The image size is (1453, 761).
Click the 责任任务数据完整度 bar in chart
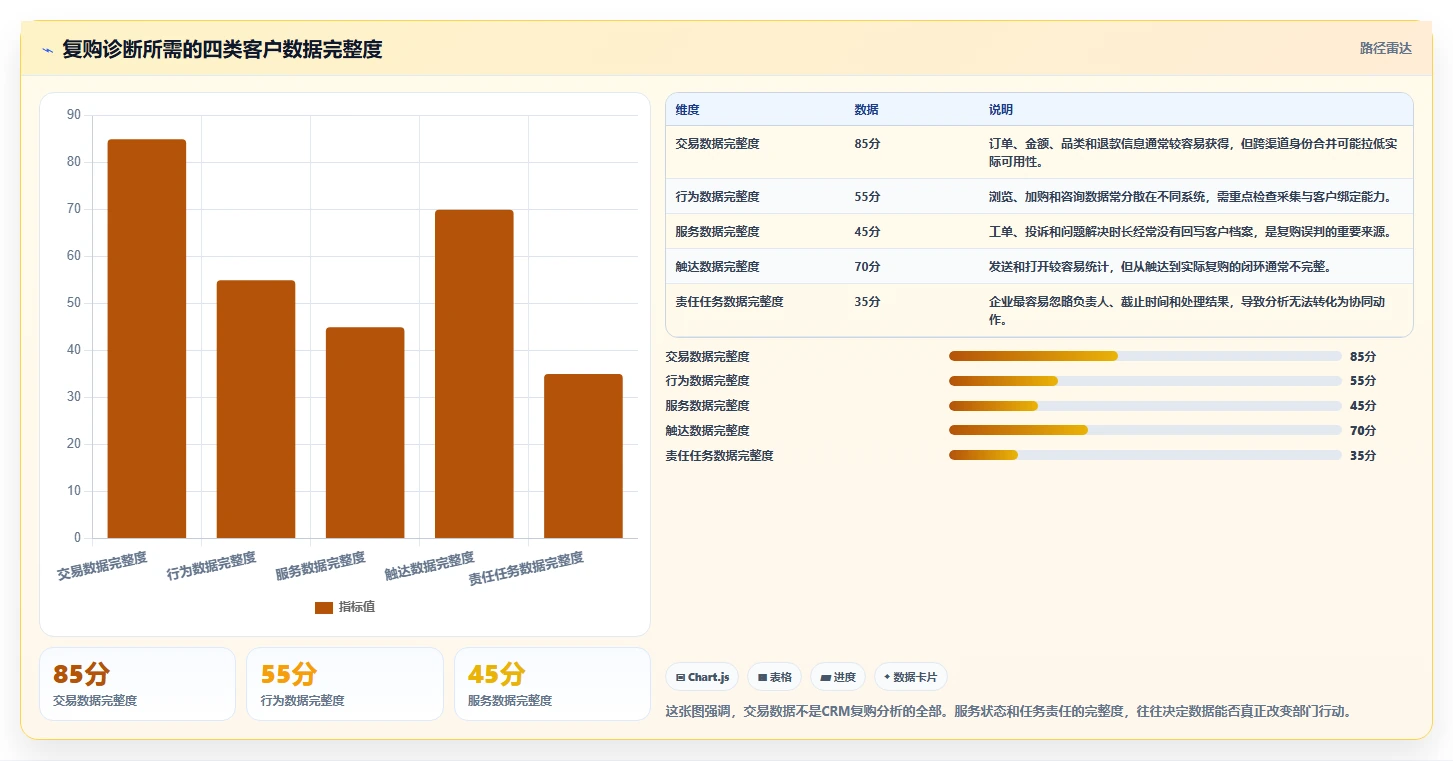[x=583, y=456]
